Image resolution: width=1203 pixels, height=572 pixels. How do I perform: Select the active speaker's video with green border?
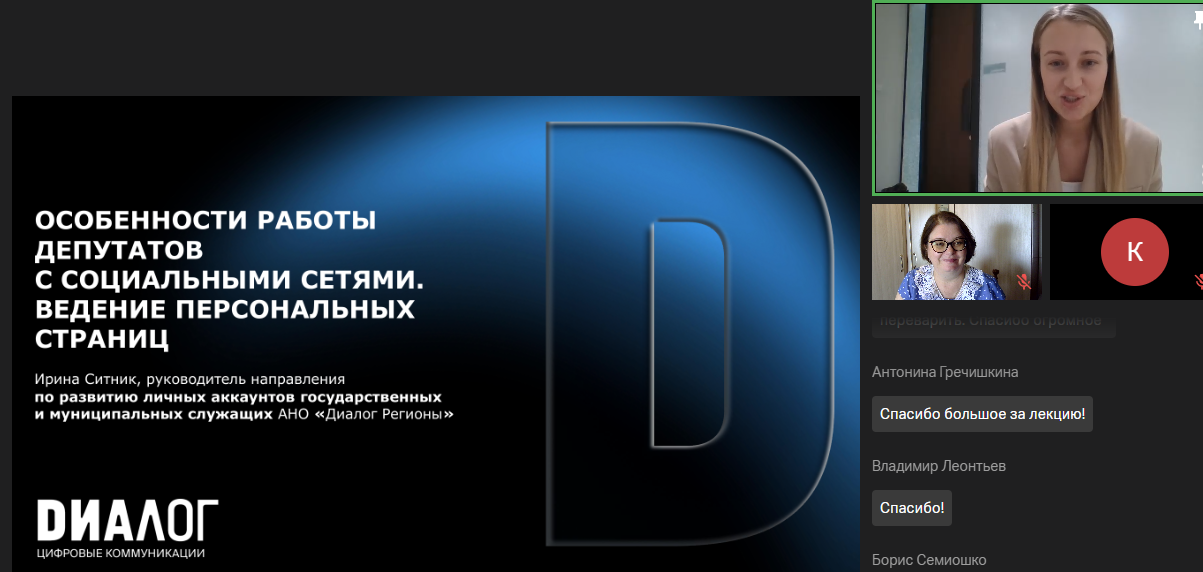tap(1037, 98)
